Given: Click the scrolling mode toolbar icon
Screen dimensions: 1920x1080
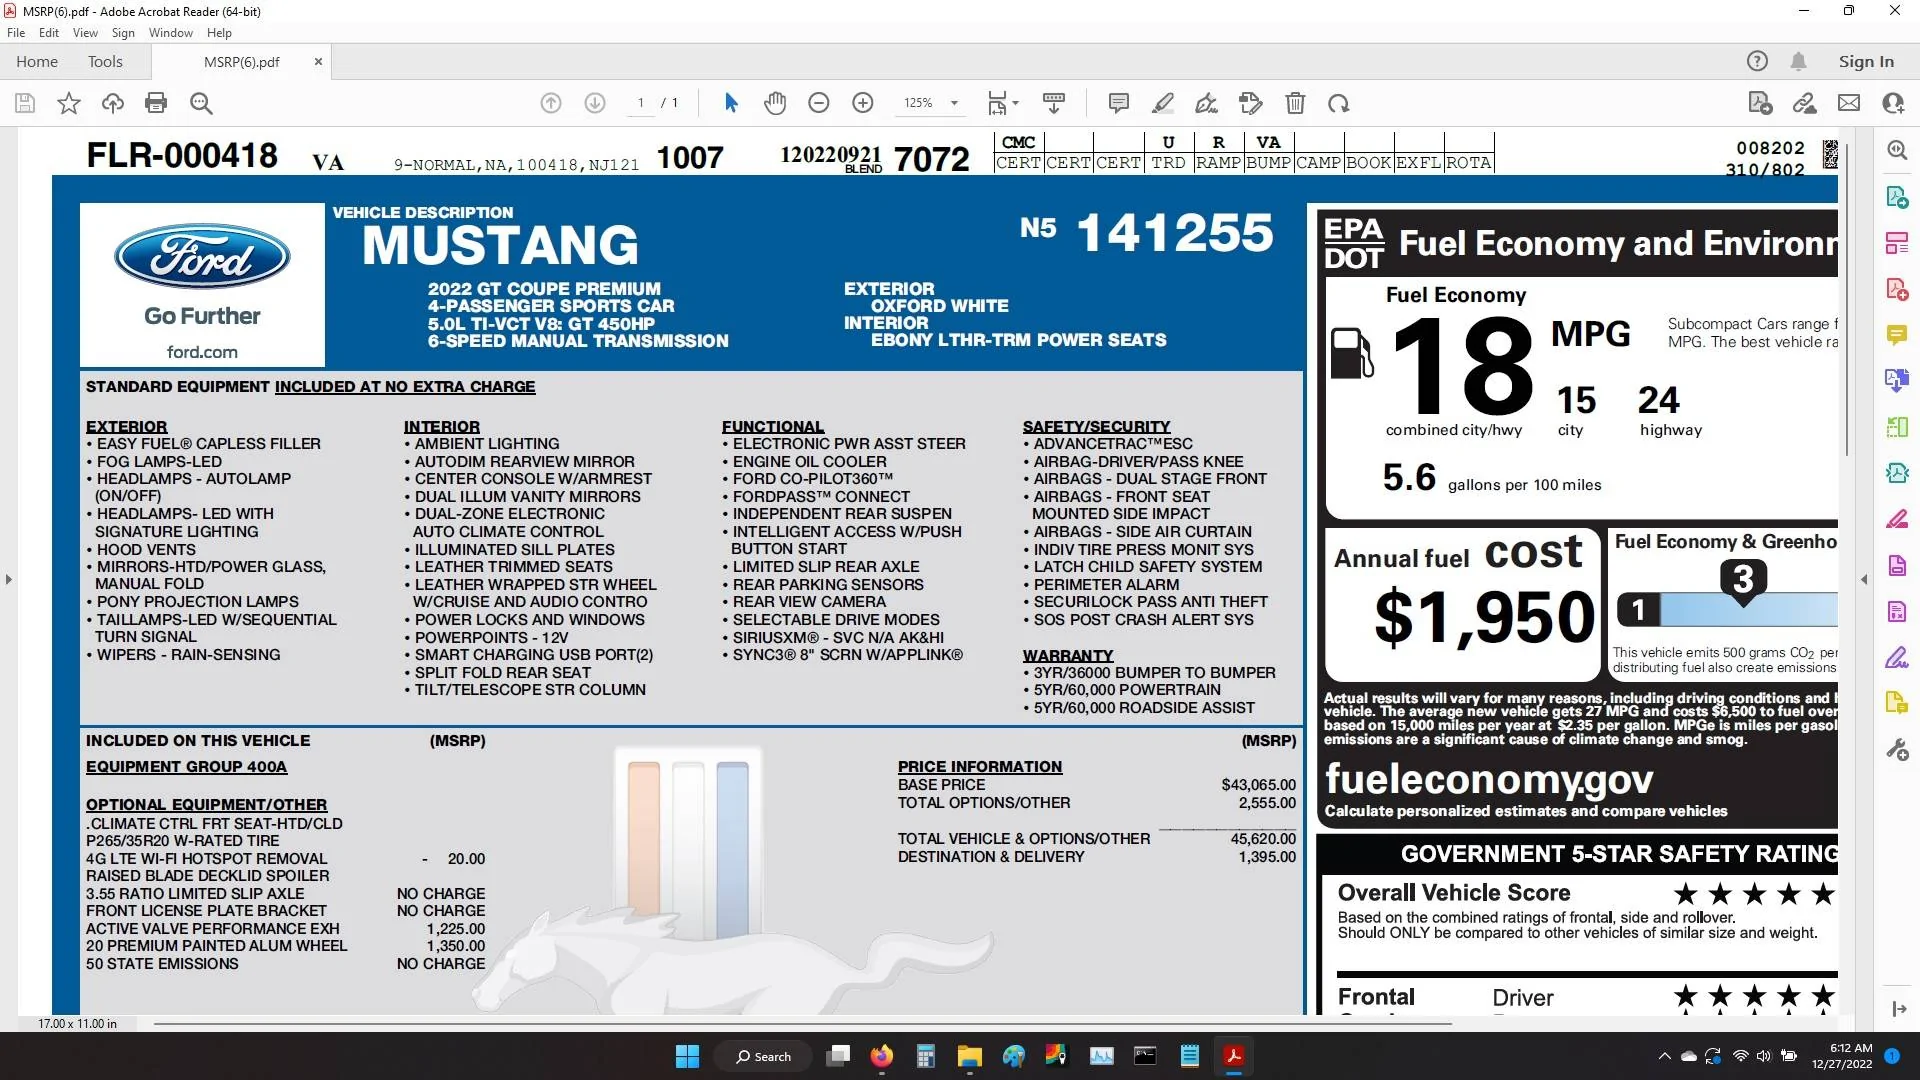Looking at the screenshot, I should tap(1054, 103).
